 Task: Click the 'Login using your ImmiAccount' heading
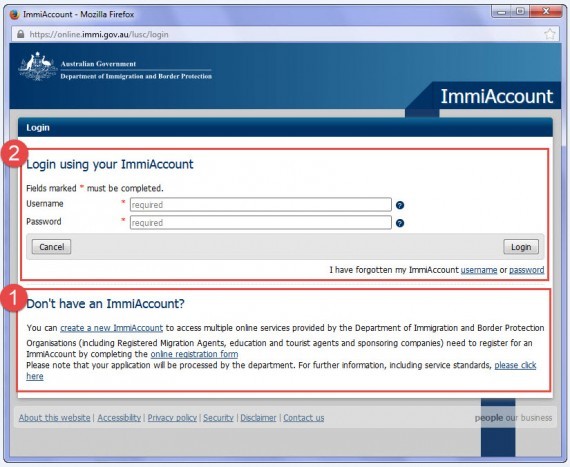point(110,164)
